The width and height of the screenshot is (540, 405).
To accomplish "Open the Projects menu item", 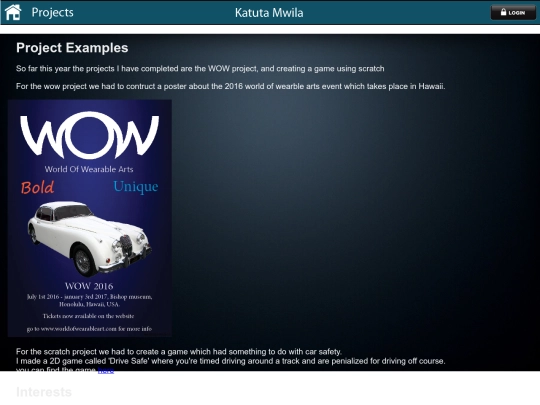I will click(x=52, y=12).
